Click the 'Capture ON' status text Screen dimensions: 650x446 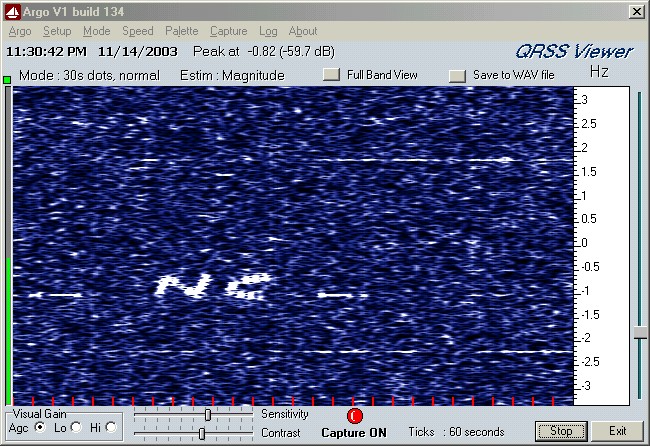354,433
